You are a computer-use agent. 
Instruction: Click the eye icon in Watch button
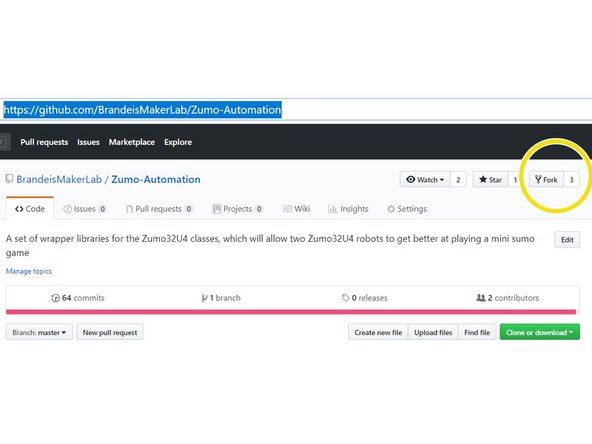(411, 179)
